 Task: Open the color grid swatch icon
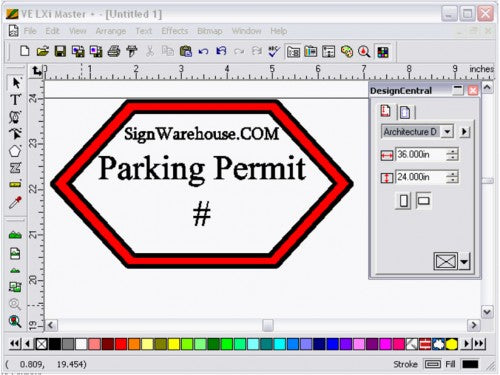(383, 52)
